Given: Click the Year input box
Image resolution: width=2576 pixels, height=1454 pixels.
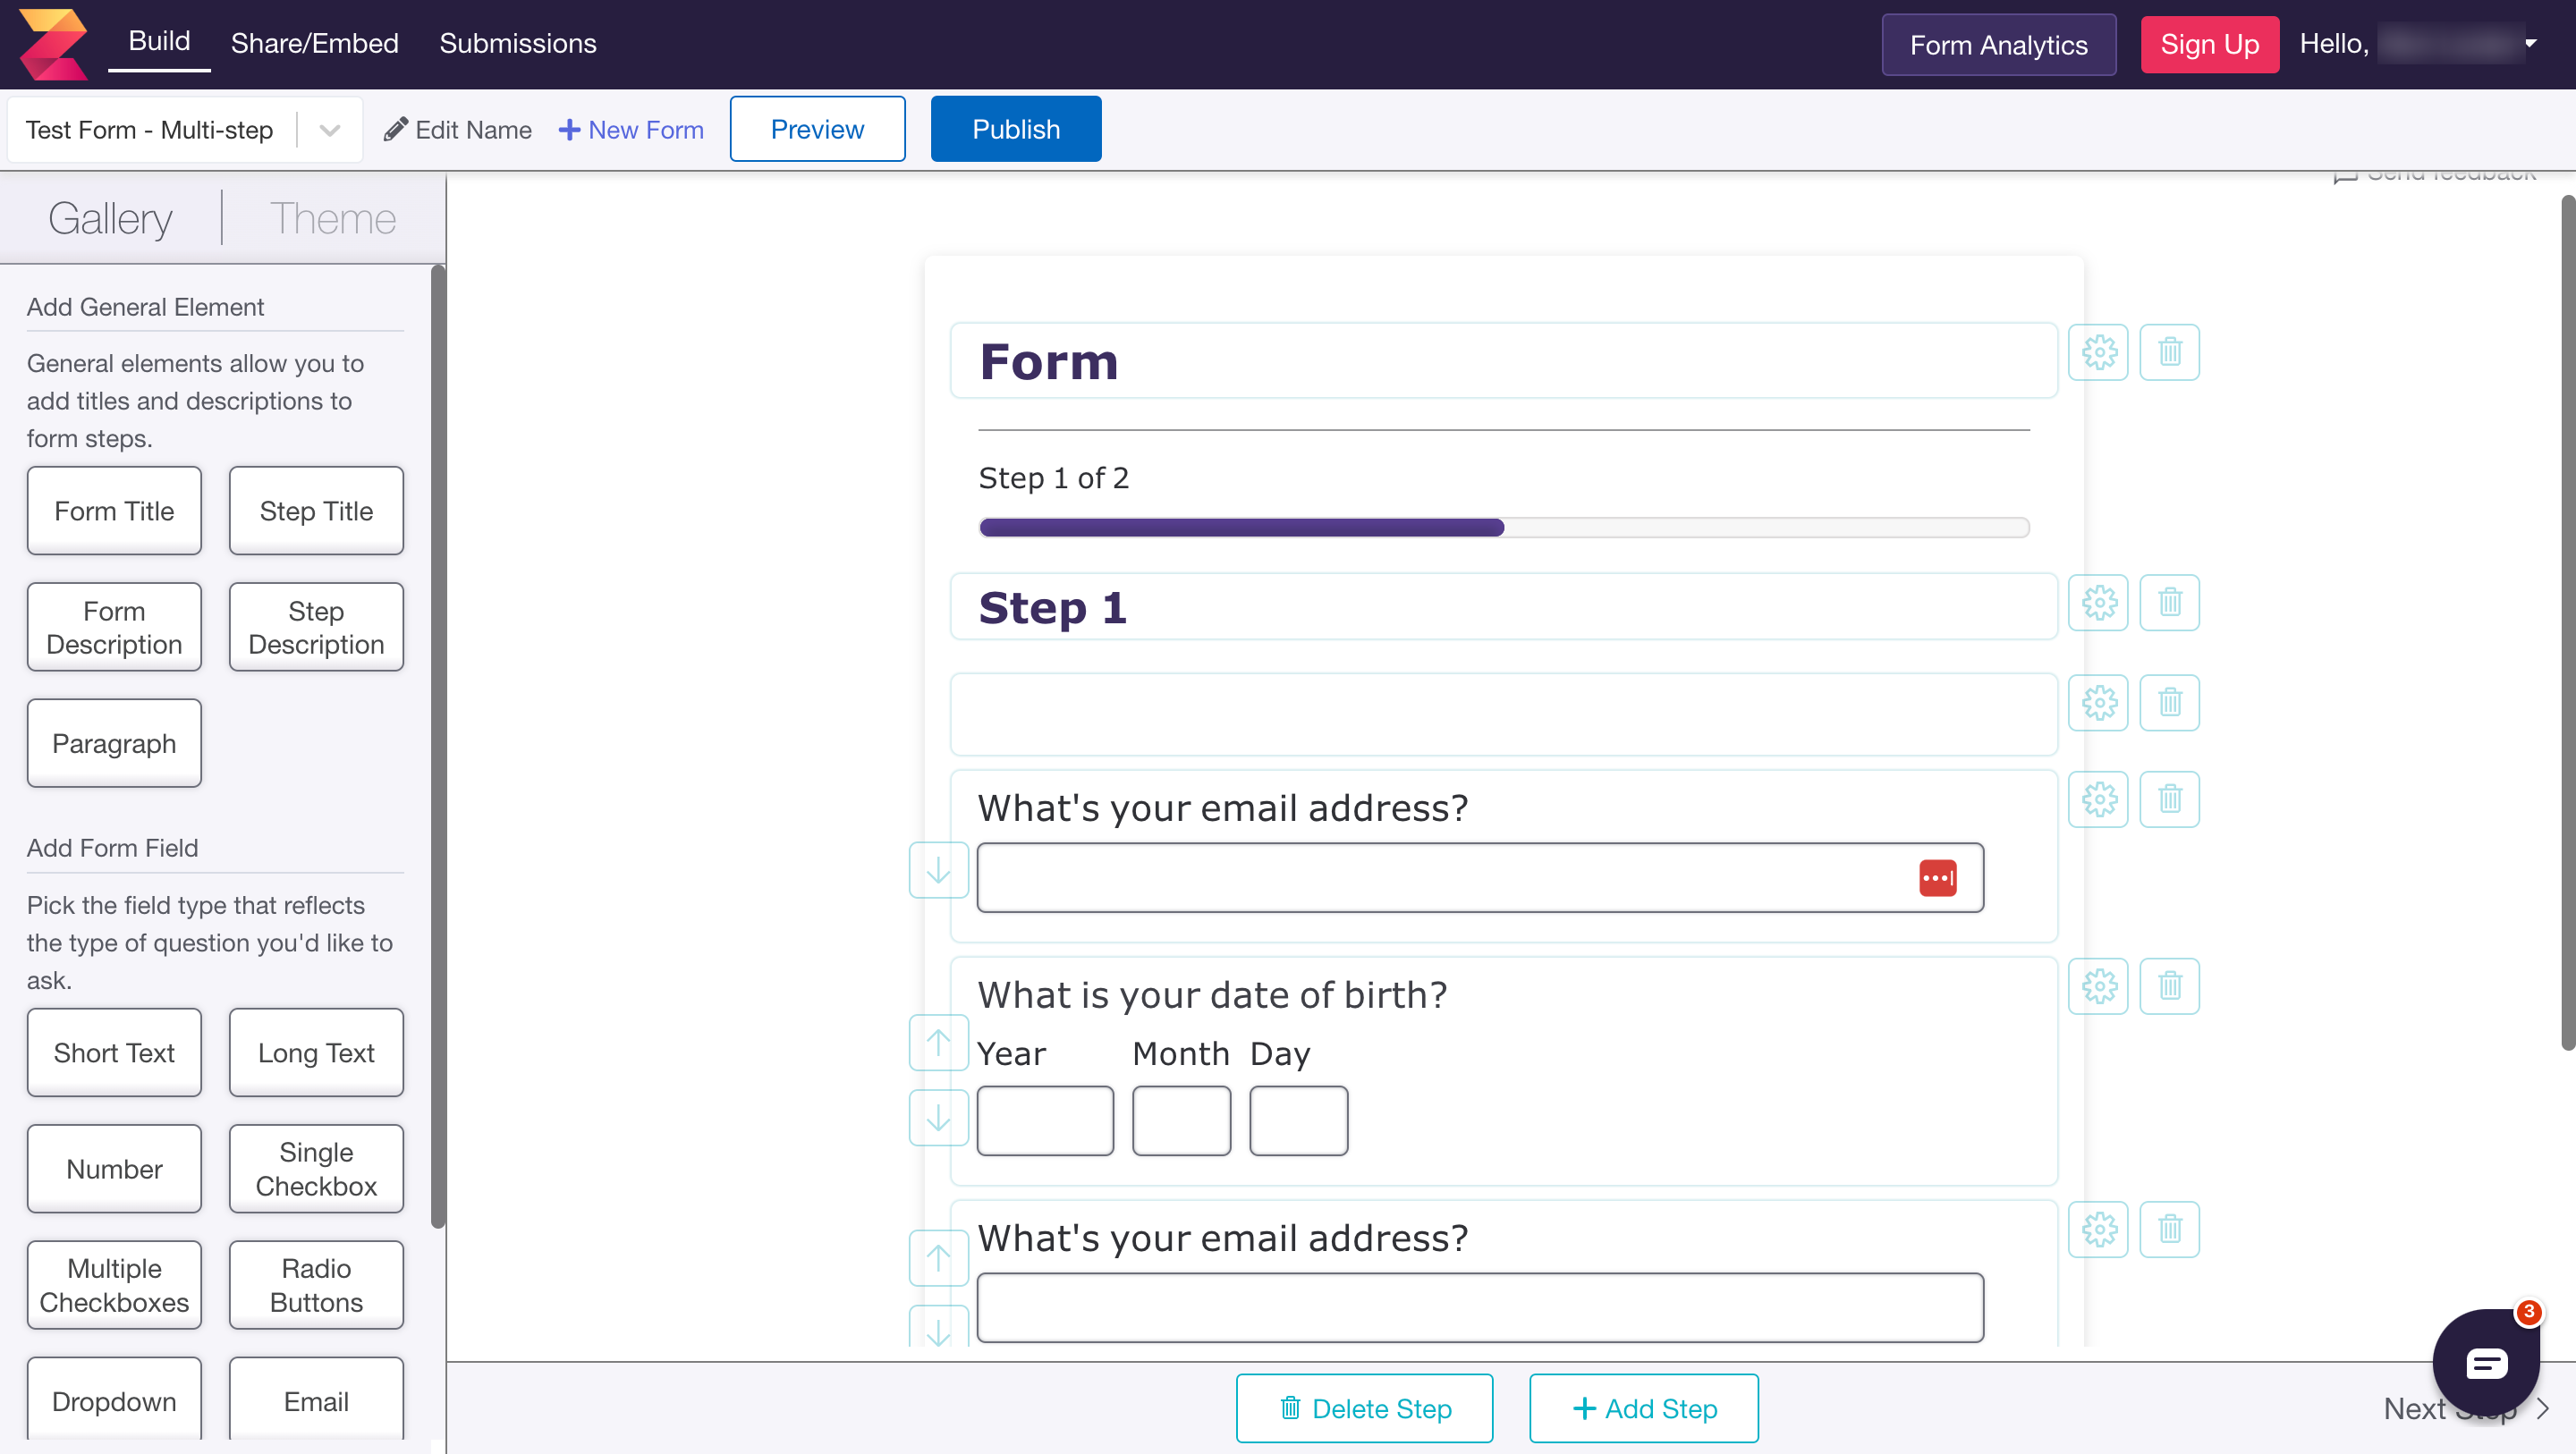Looking at the screenshot, I should [x=1044, y=1120].
